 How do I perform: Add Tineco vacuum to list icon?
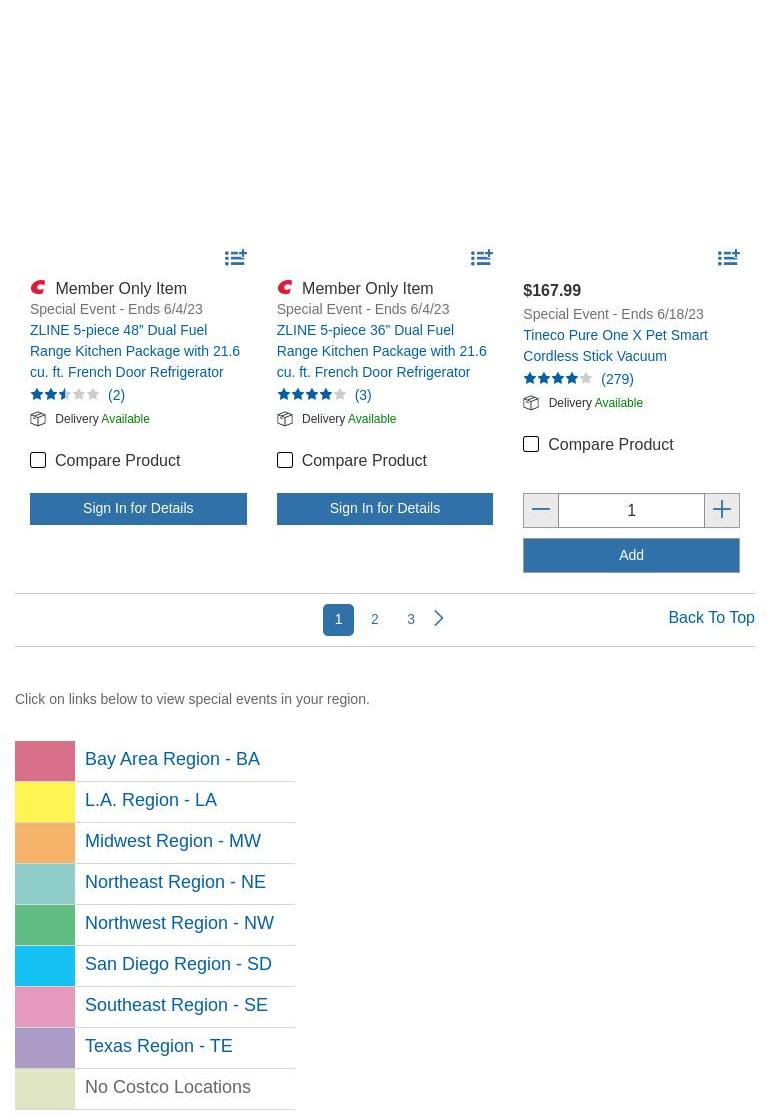[x=729, y=258]
